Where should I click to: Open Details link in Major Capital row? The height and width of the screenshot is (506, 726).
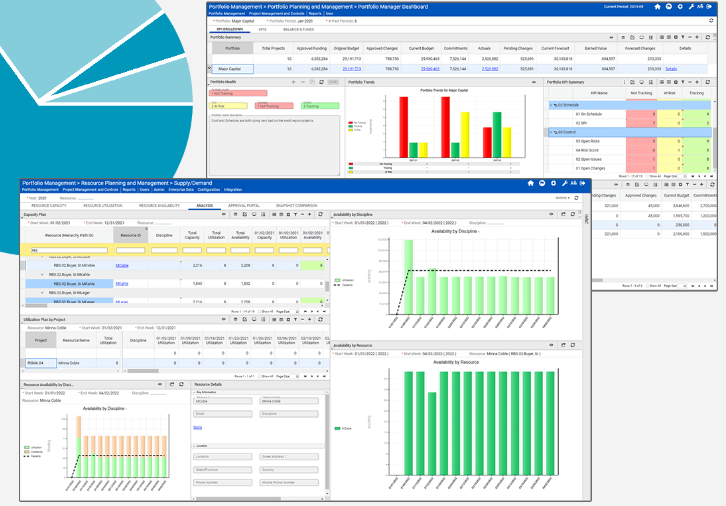[671, 69]
